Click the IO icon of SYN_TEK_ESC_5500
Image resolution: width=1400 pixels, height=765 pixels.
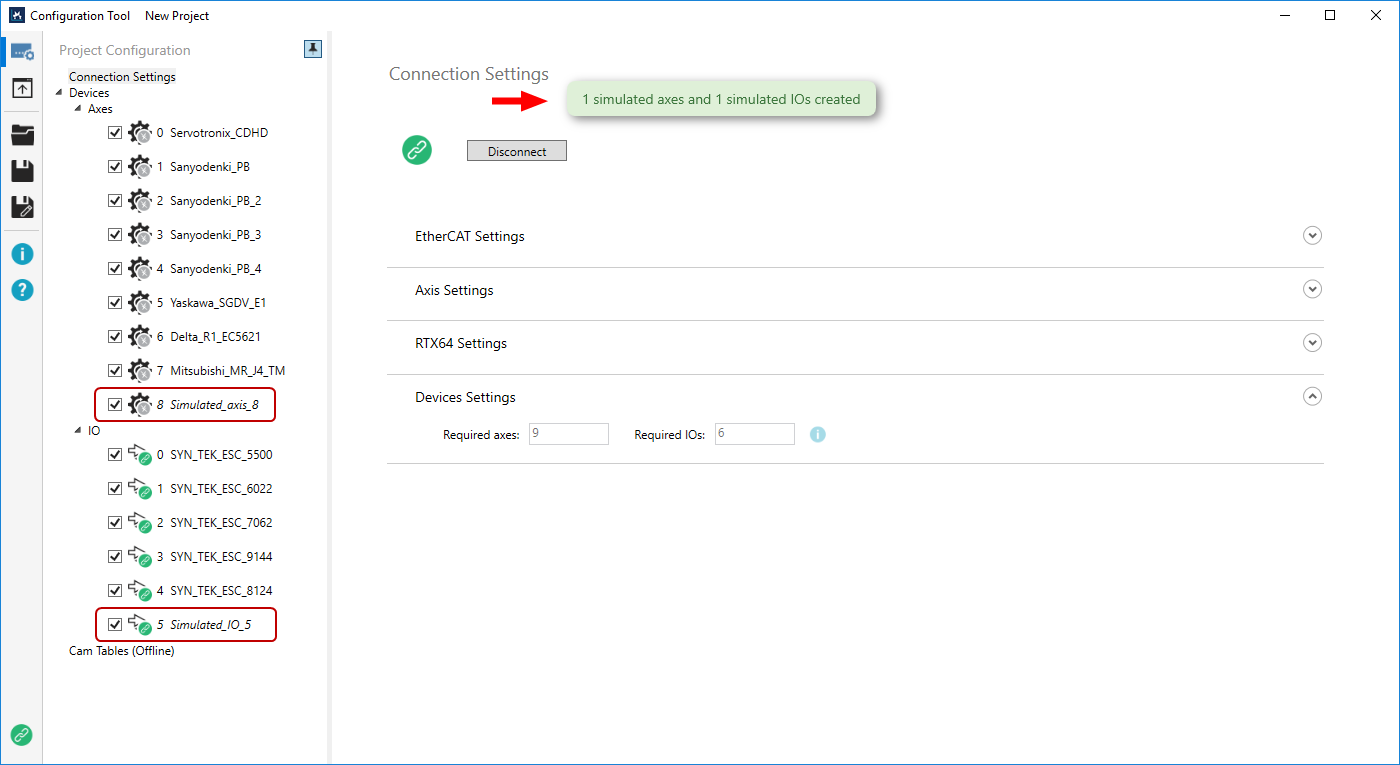(140, 455)
